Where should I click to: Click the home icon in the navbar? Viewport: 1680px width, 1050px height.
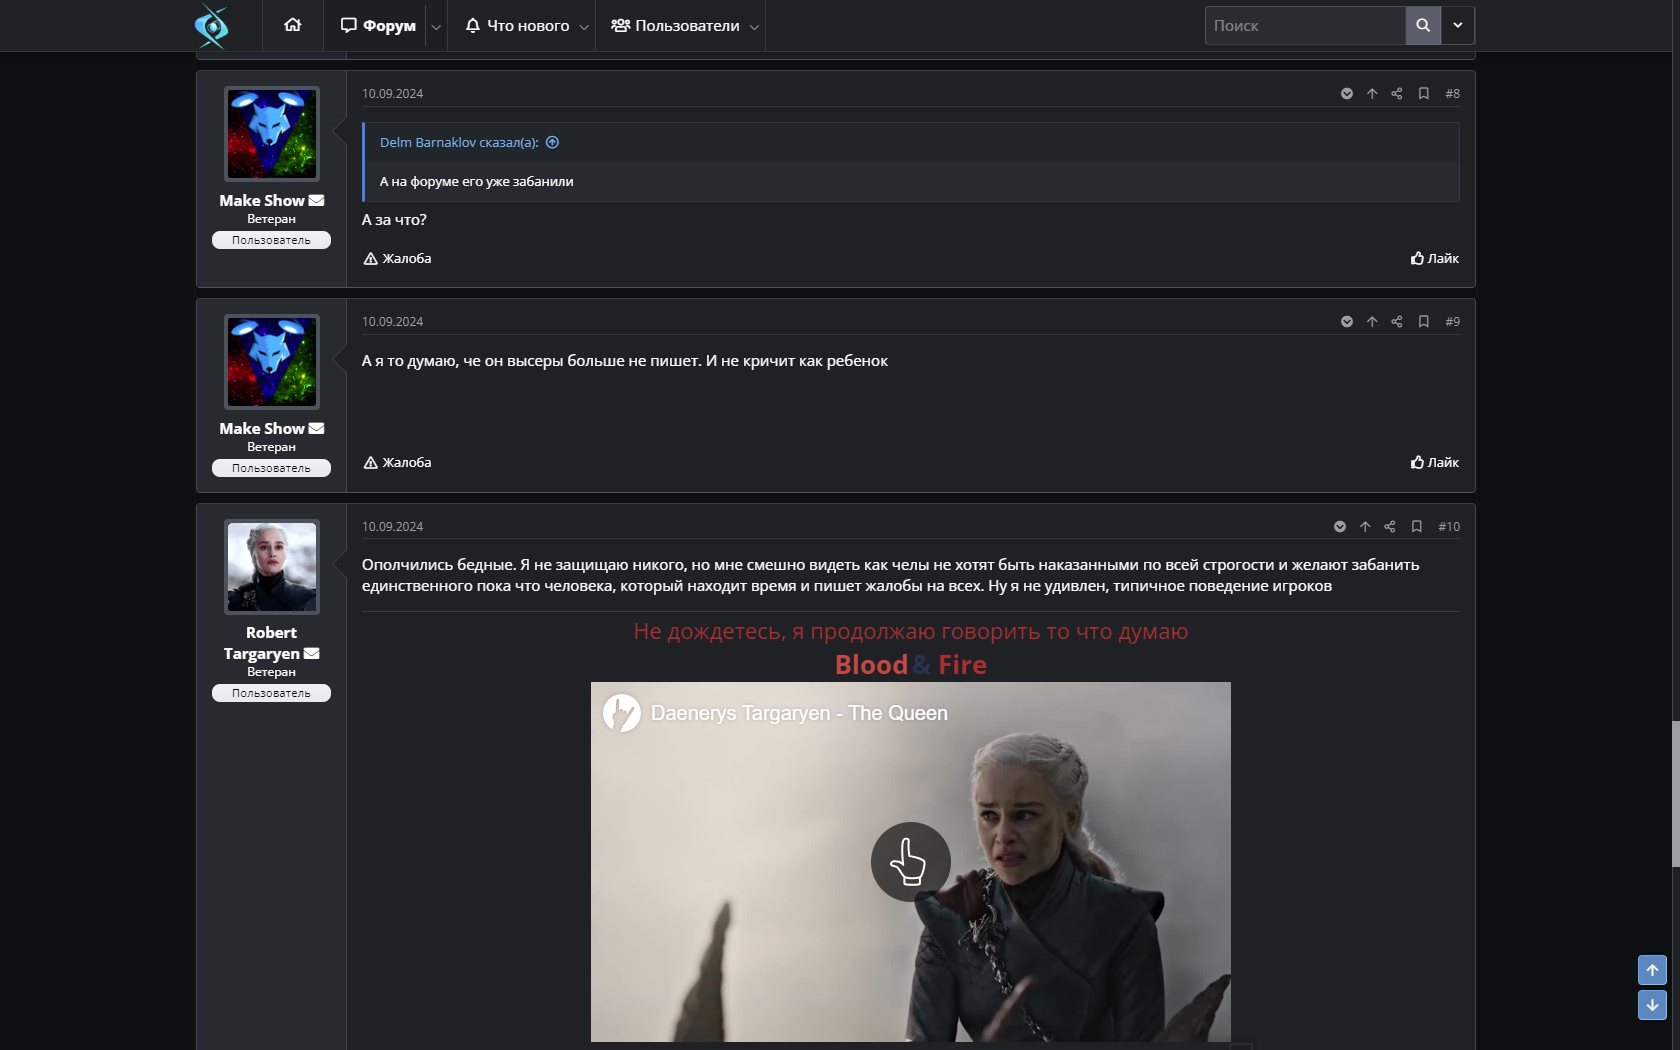pyautogui.click(x=292, y=25)
